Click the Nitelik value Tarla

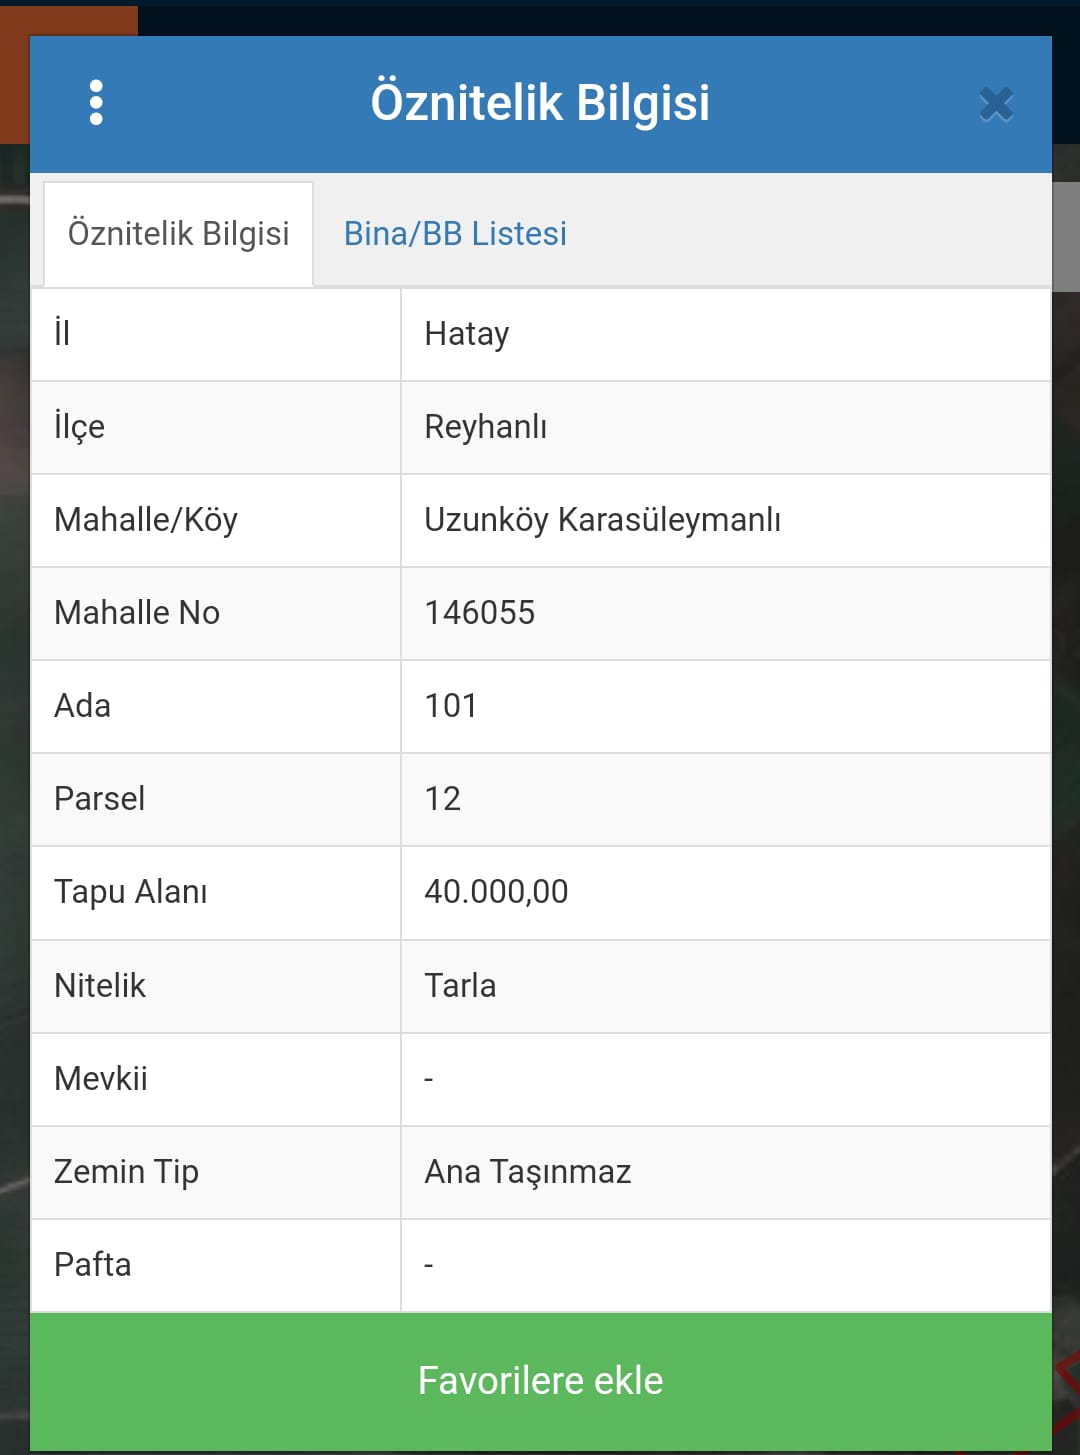(460, 986)
